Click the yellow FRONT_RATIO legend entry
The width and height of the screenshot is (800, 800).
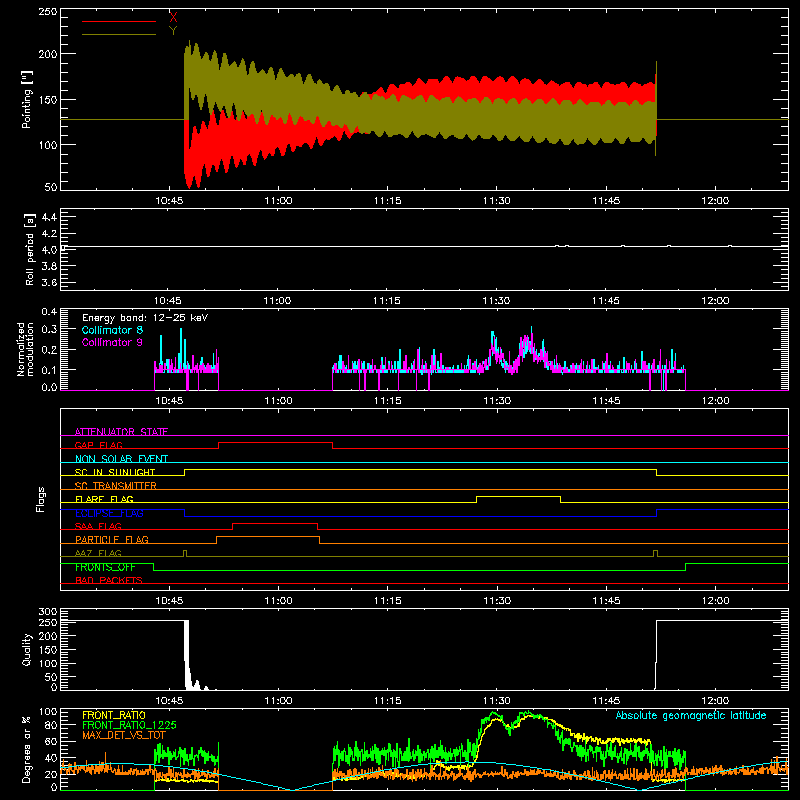pos(114,715)
